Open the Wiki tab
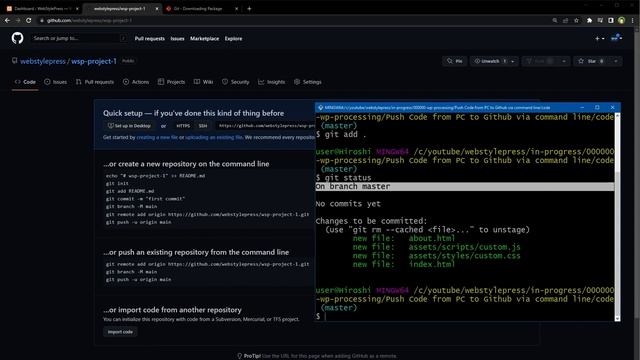 click(x=203, y=82)
